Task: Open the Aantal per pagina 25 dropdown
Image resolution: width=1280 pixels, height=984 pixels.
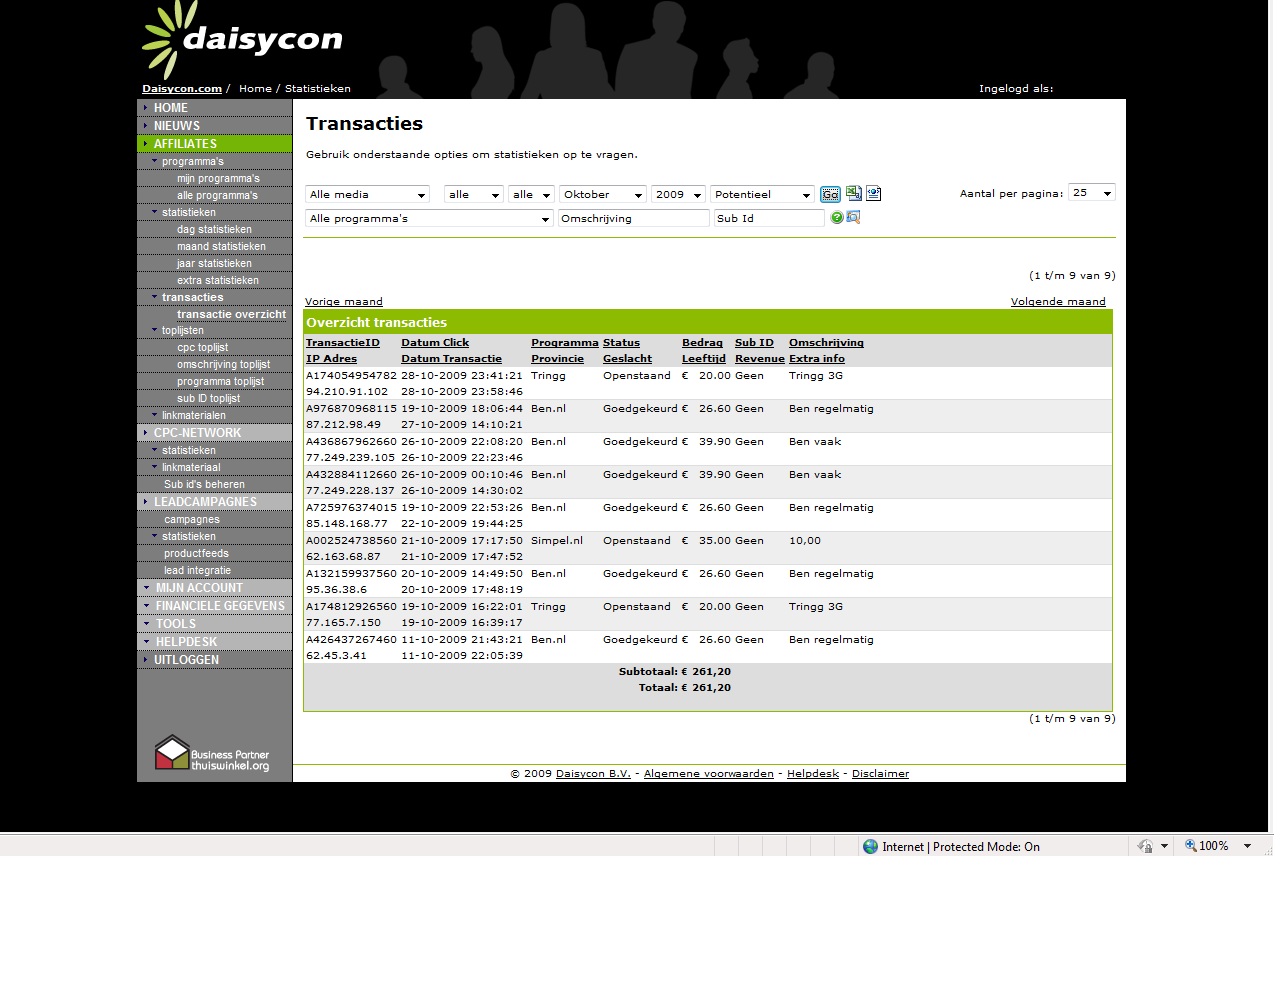Action: click(x=1092, y=193)
